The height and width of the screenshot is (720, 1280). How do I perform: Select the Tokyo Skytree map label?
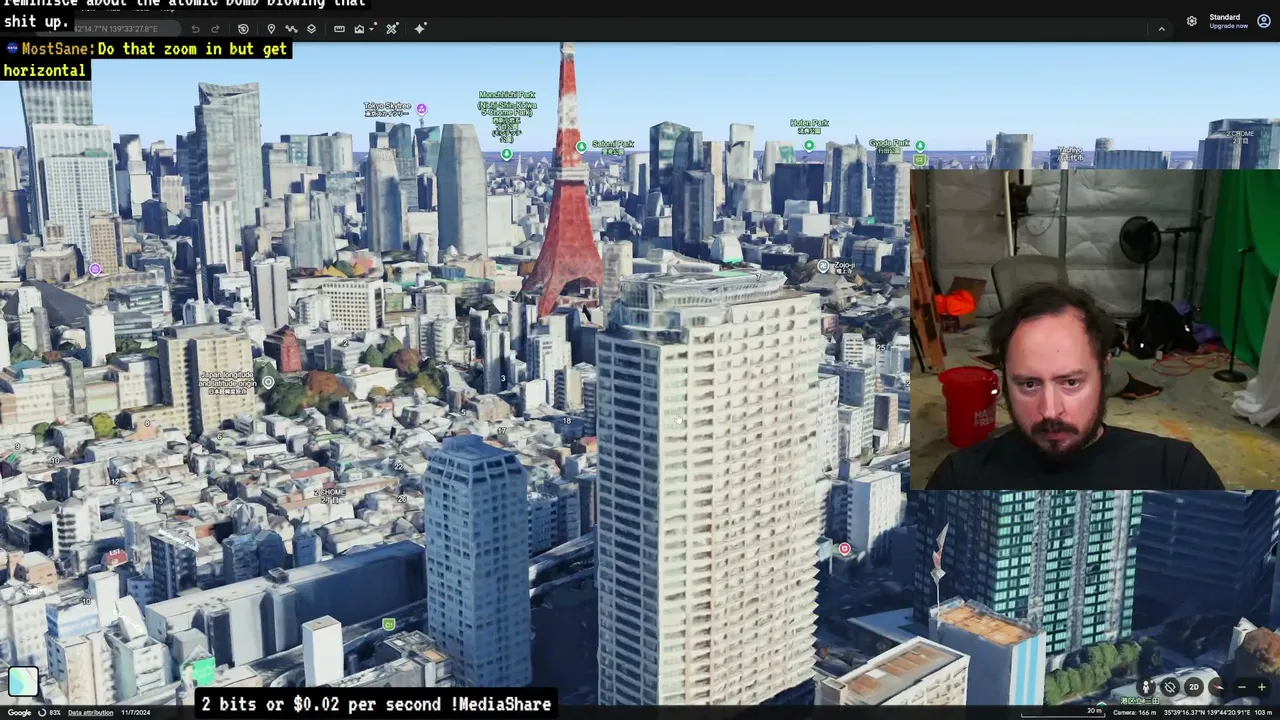pos(387,109)
